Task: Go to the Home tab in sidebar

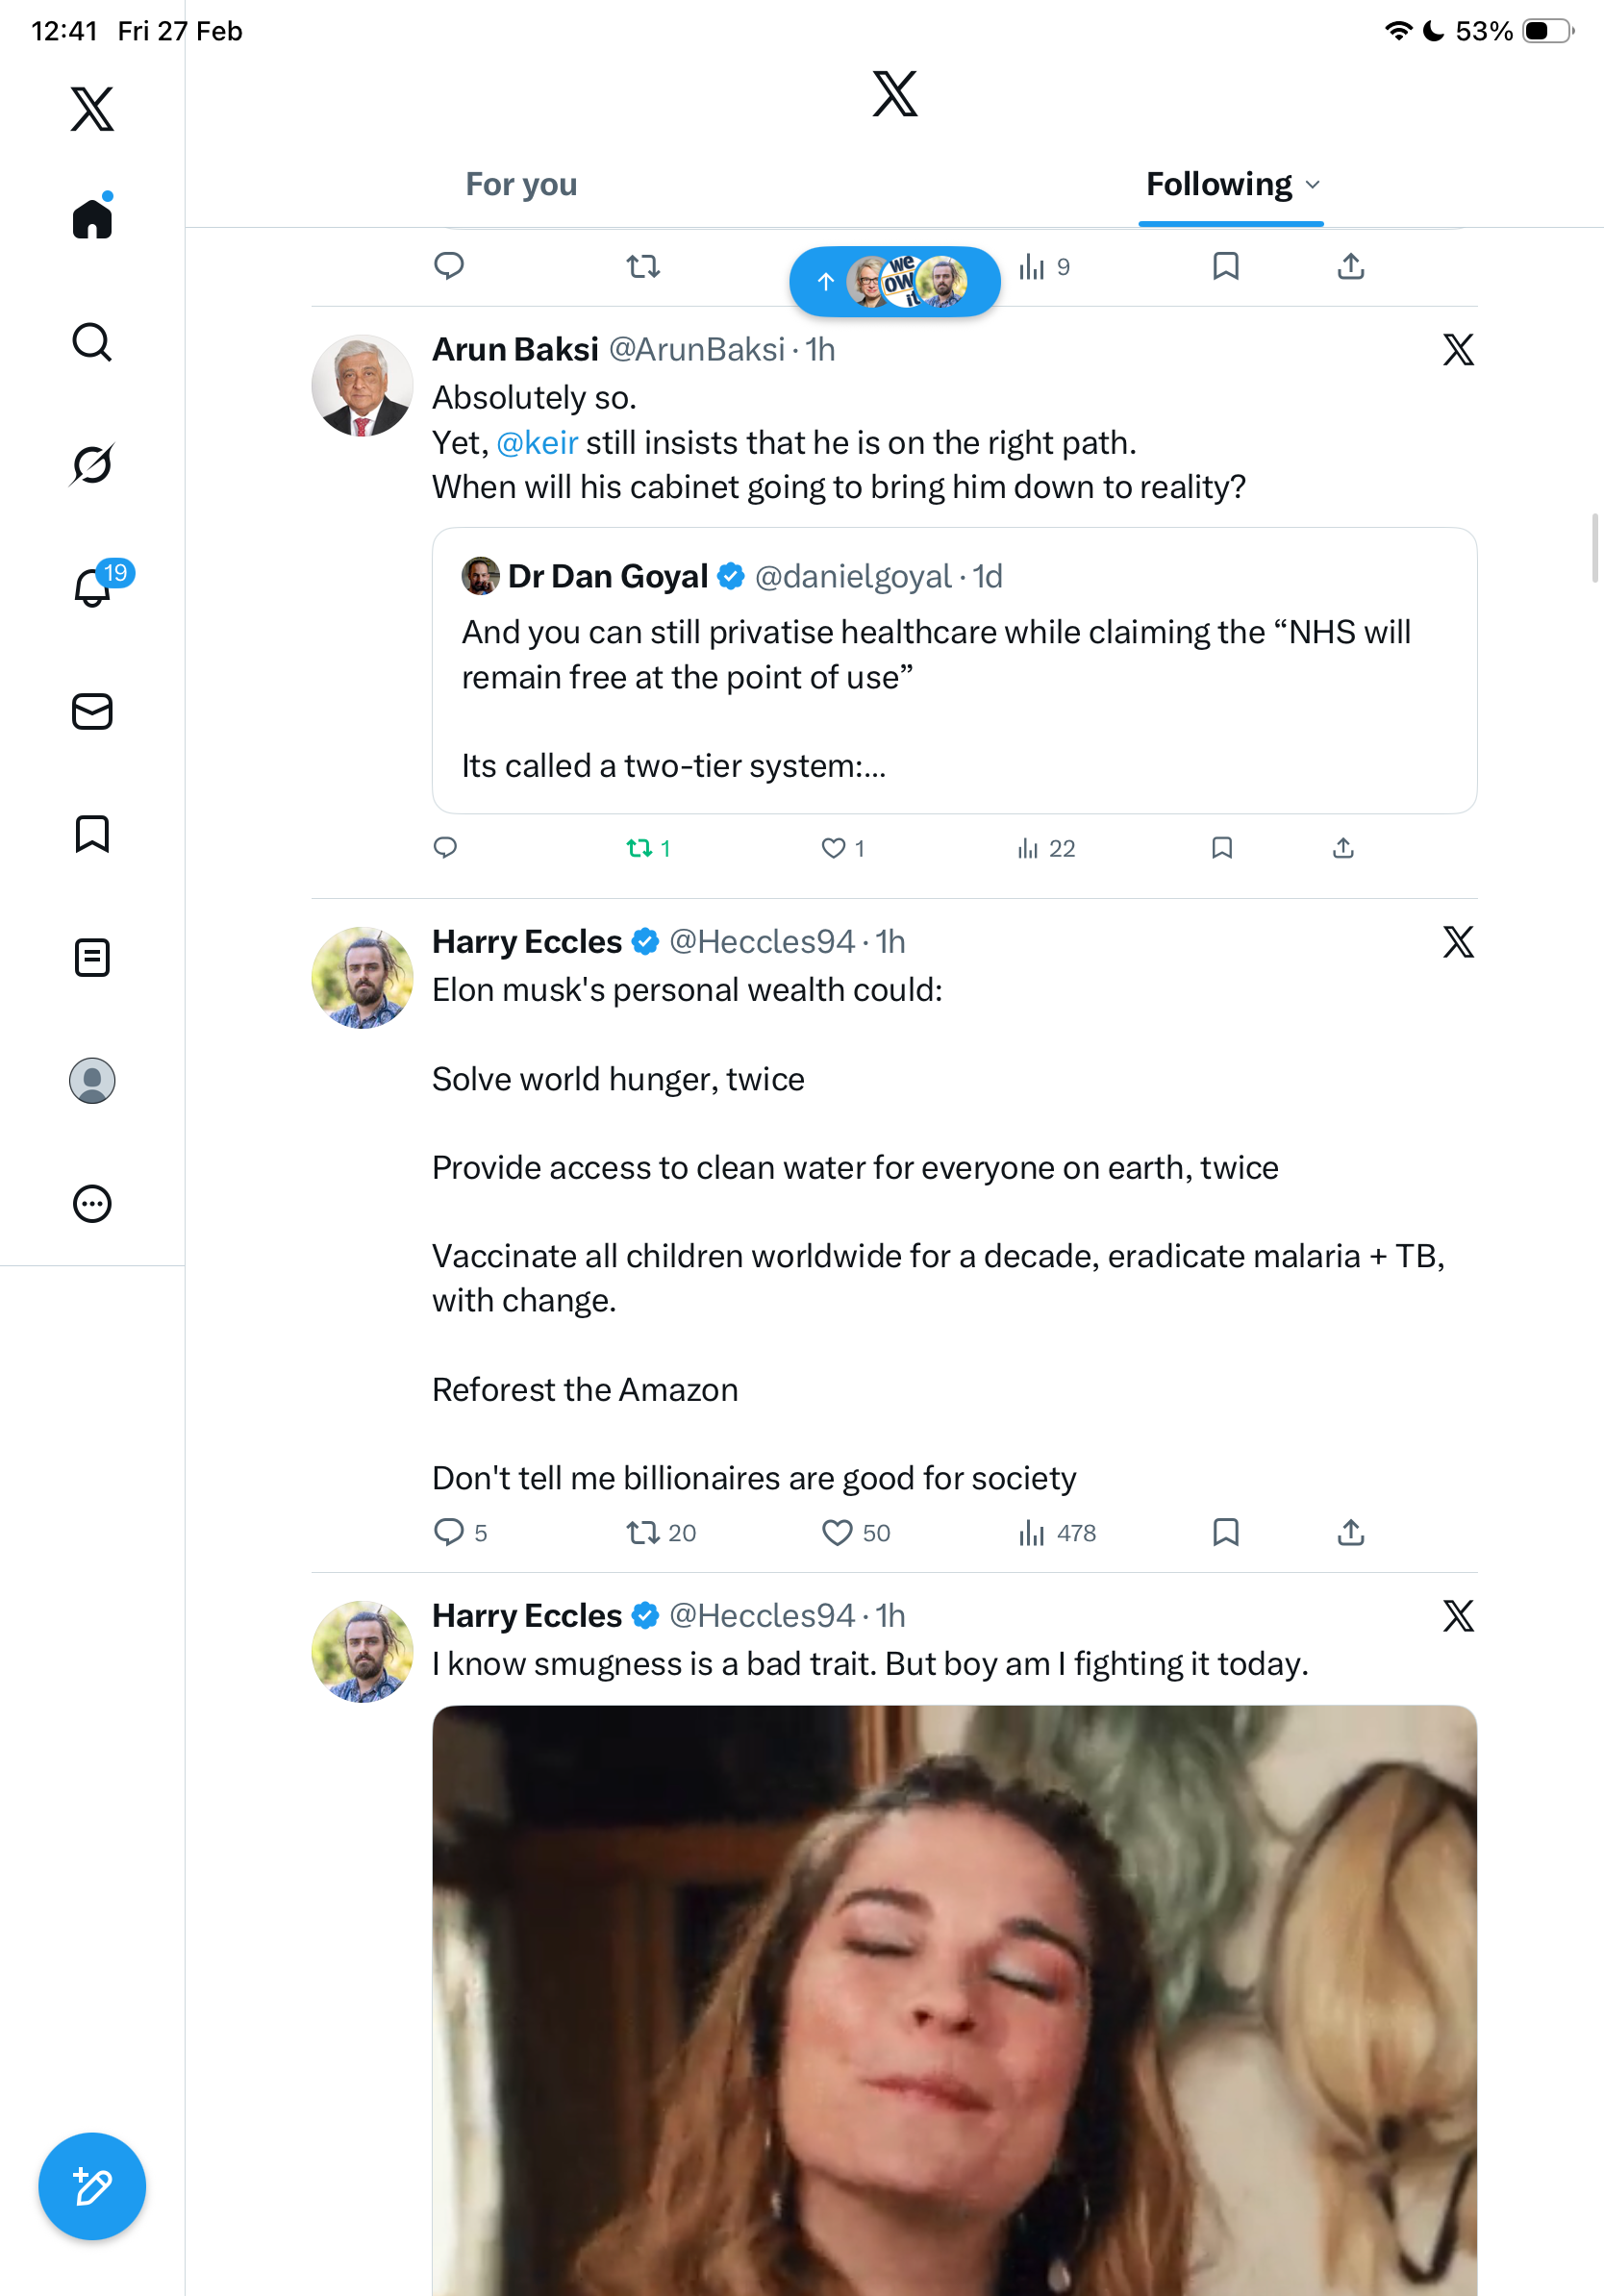Action: (x=92, y=218)
